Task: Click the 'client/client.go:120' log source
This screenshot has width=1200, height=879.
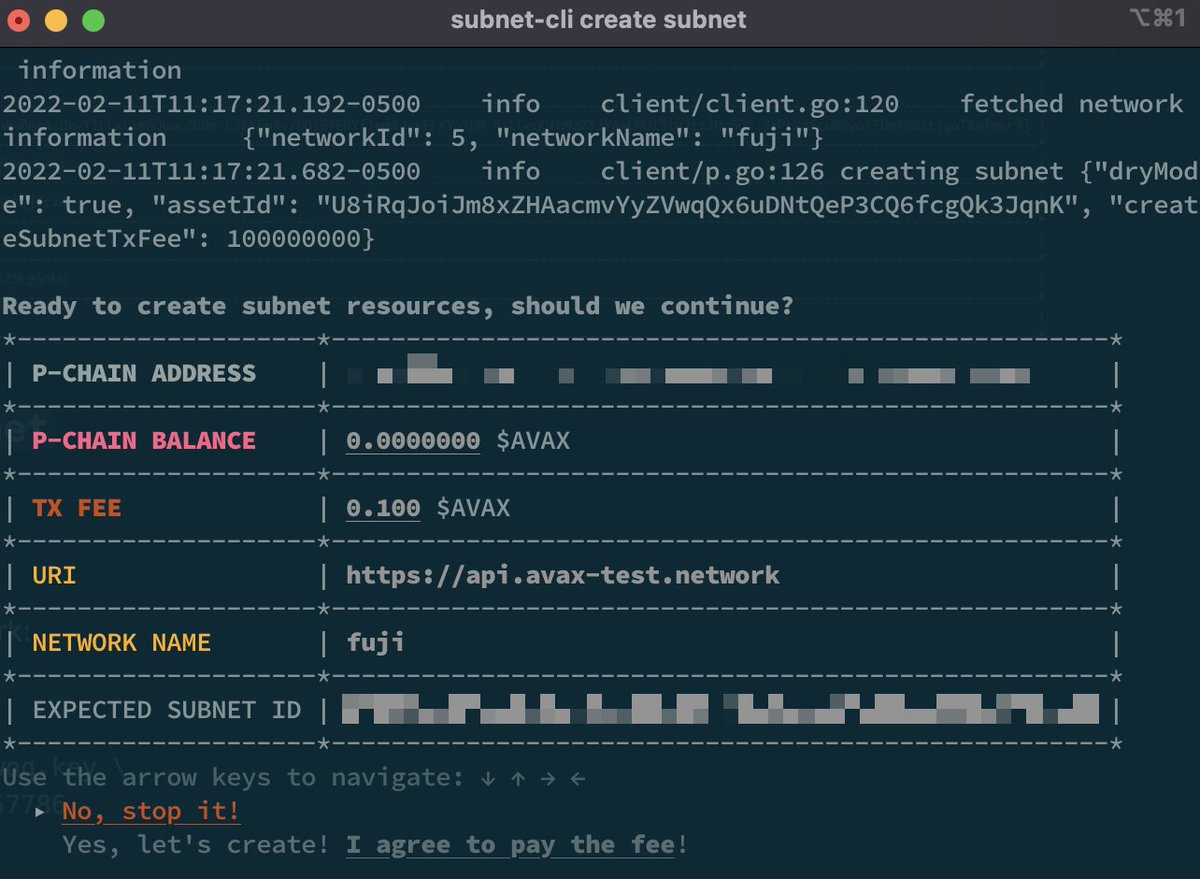Action: [750, 104]
